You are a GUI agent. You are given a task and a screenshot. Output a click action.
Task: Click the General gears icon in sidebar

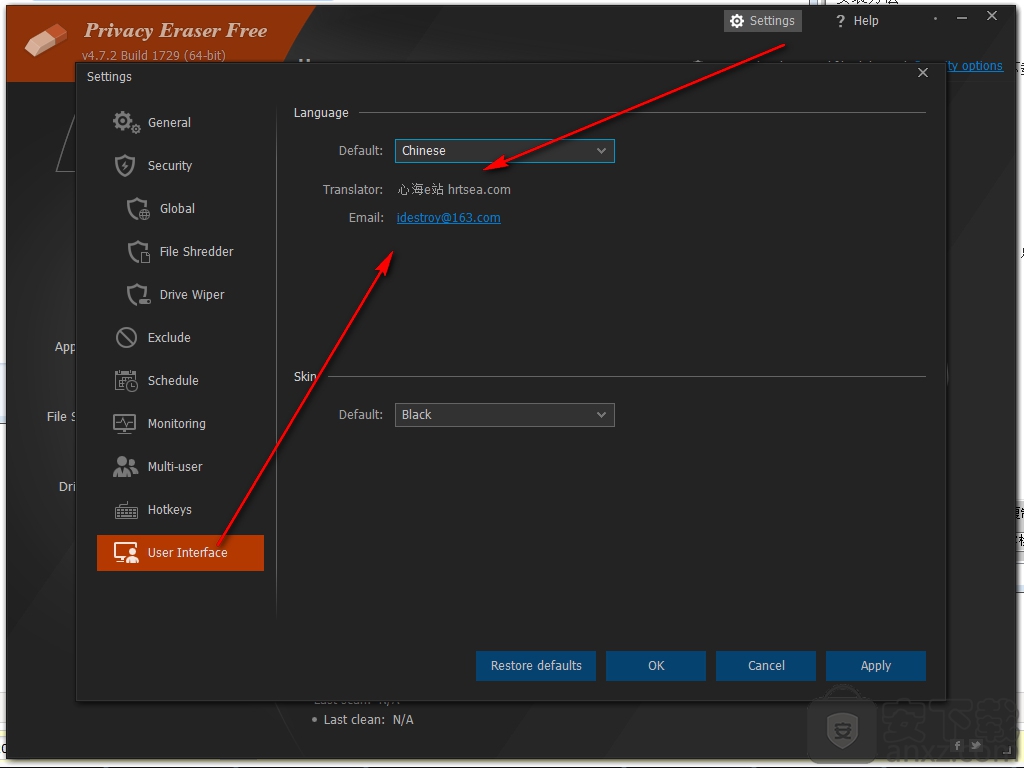click(126, 122)
